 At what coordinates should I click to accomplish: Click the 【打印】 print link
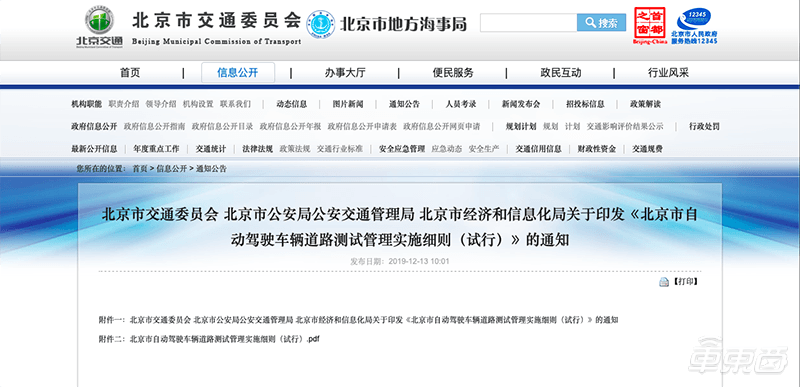(685, 281)
